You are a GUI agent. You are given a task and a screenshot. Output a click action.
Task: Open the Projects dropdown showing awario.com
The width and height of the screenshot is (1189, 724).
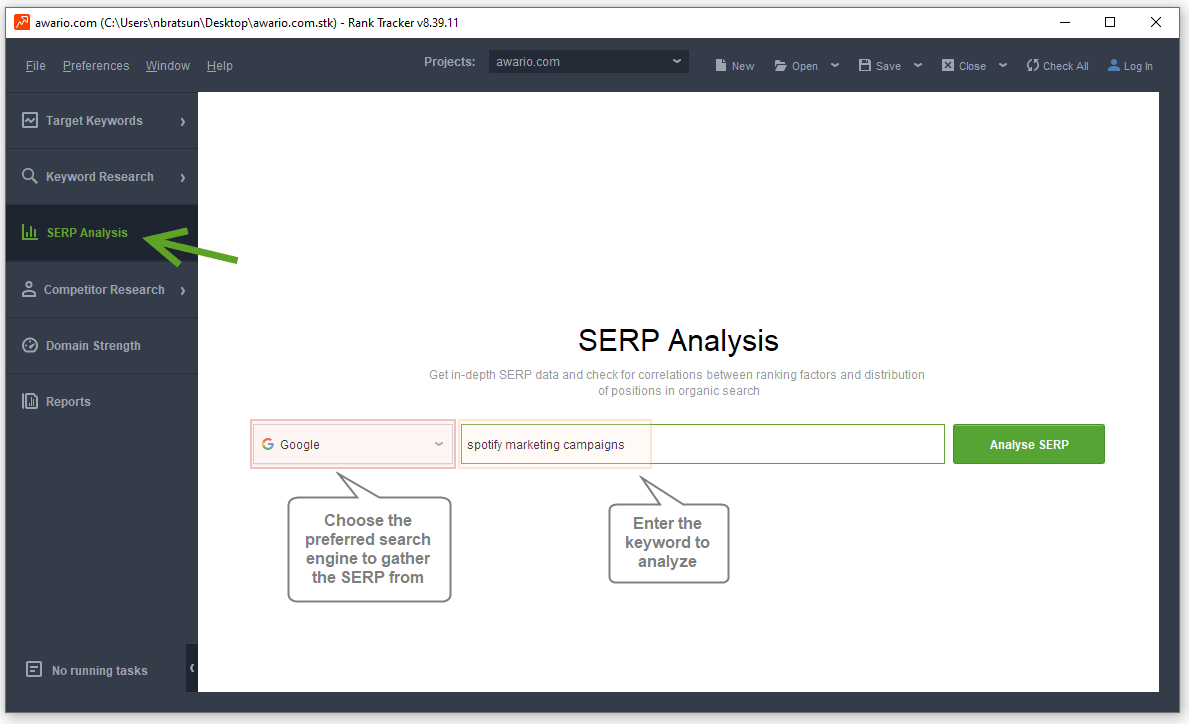[x=588, y=61]
